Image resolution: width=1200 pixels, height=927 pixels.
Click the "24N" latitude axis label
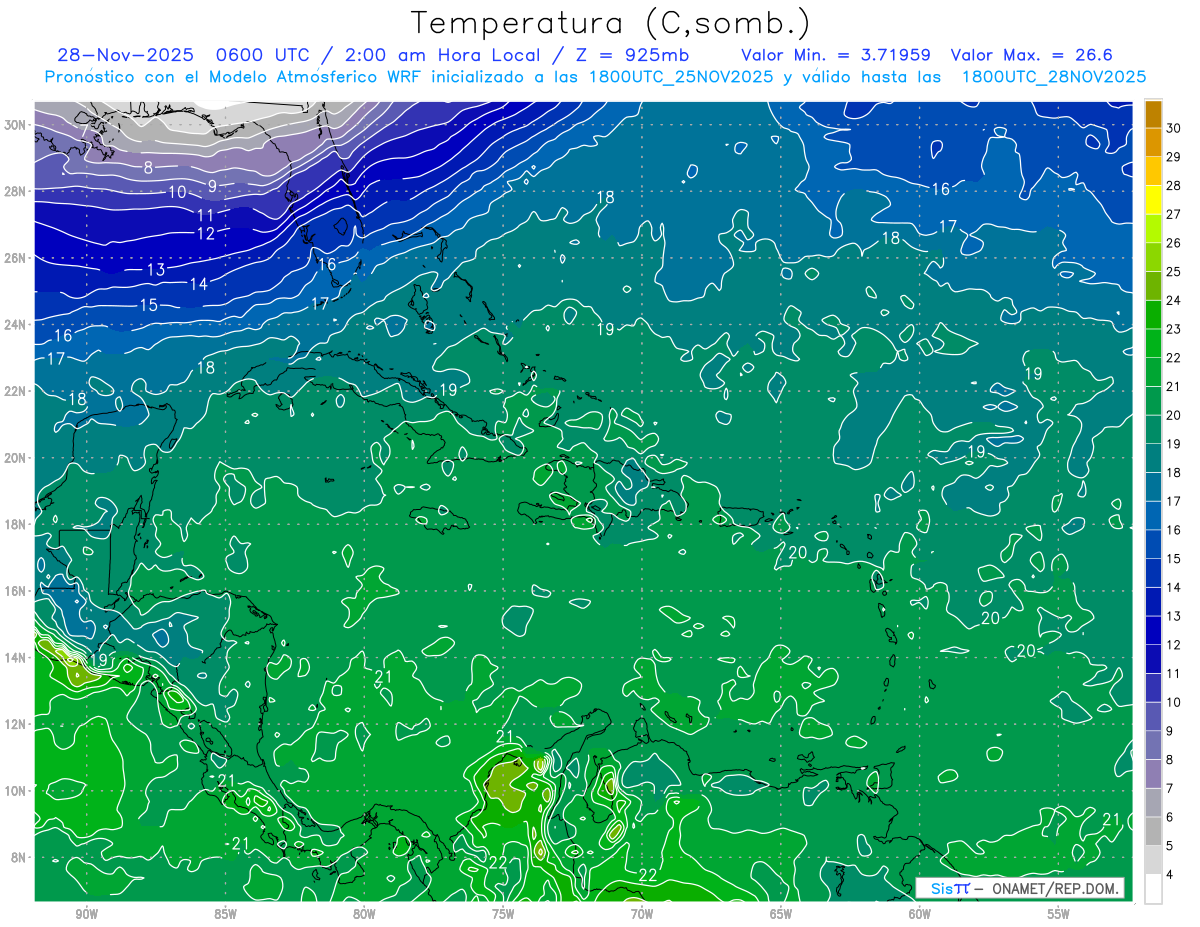coord(16,324)
